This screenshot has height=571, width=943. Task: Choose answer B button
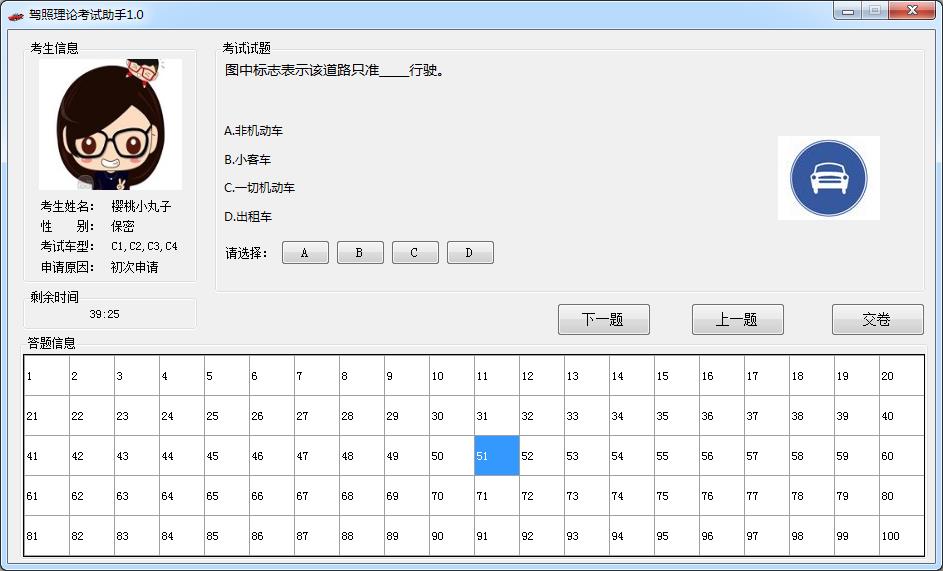click(360, 253)
